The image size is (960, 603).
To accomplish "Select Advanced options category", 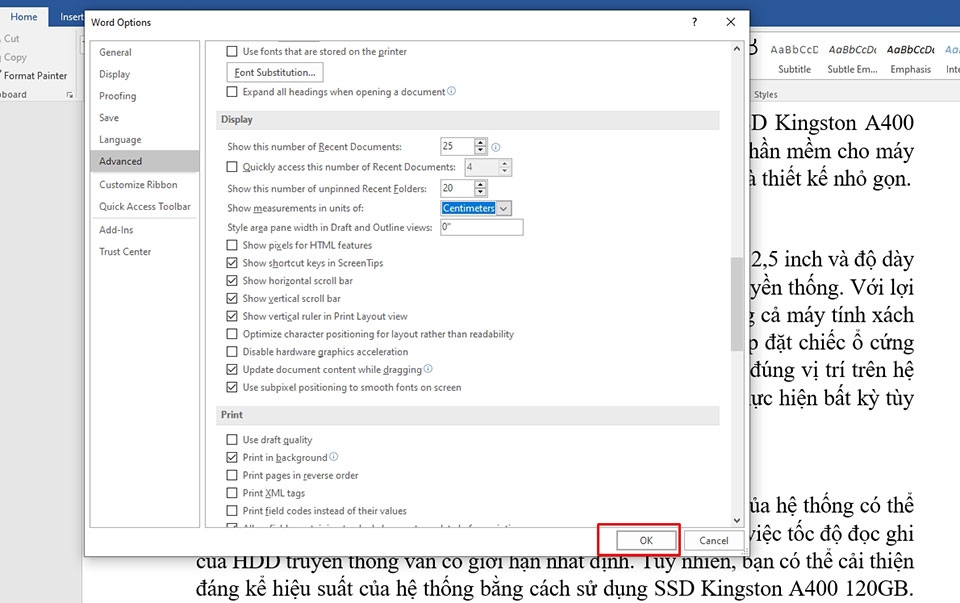I will pyautogui.click(x=144, y=161).
